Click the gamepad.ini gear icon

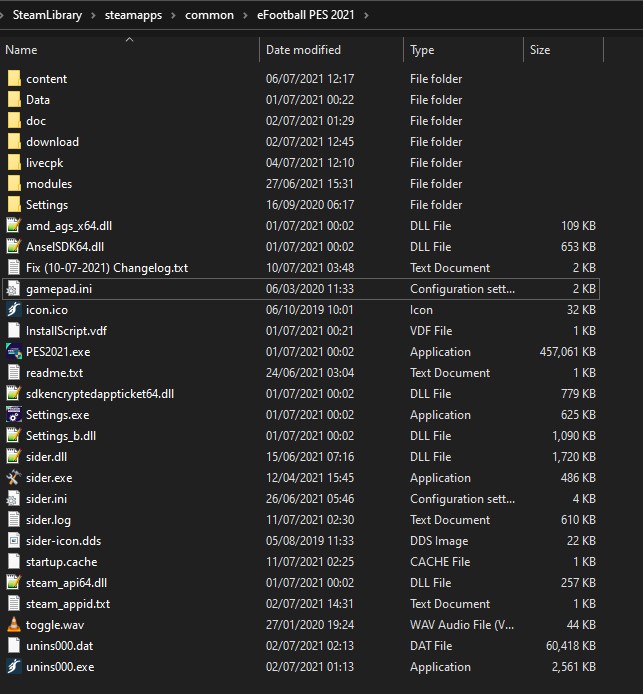tap(14, 289)
